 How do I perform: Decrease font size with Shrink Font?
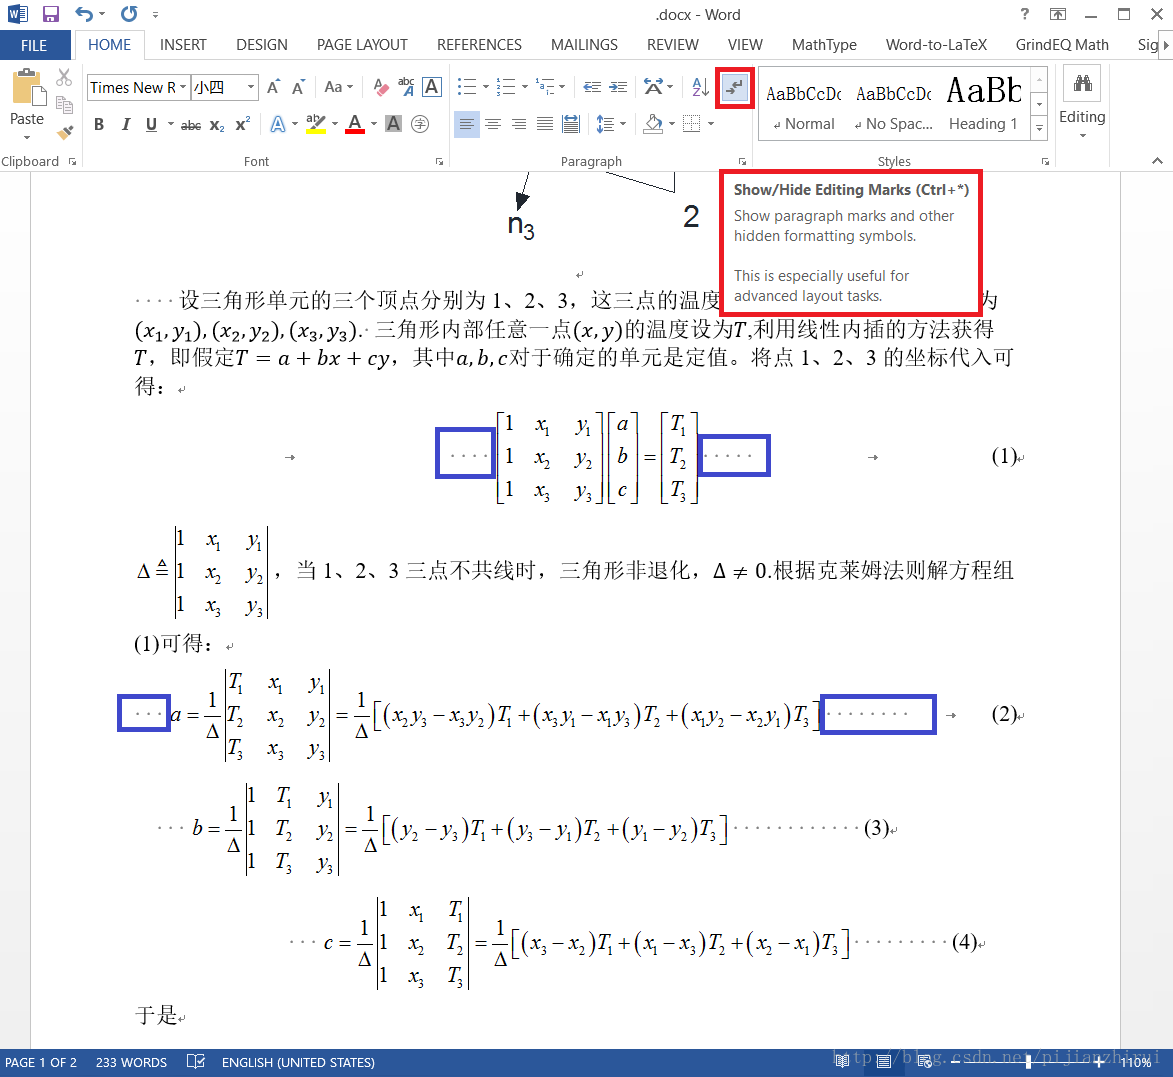[298, 88]
